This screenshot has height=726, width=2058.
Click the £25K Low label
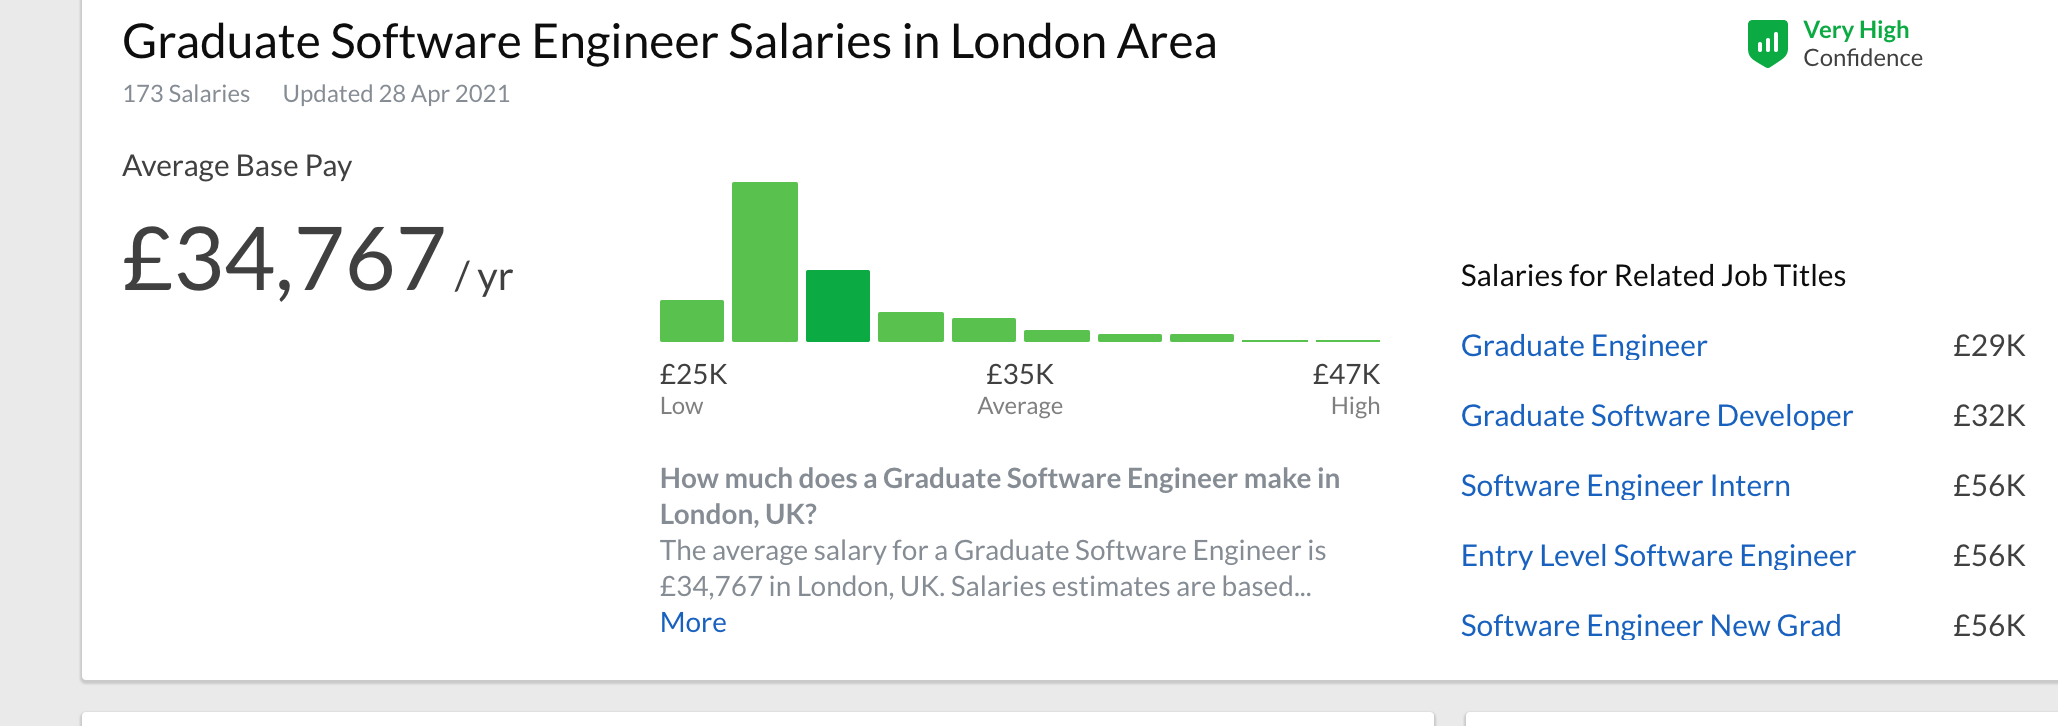693,389
